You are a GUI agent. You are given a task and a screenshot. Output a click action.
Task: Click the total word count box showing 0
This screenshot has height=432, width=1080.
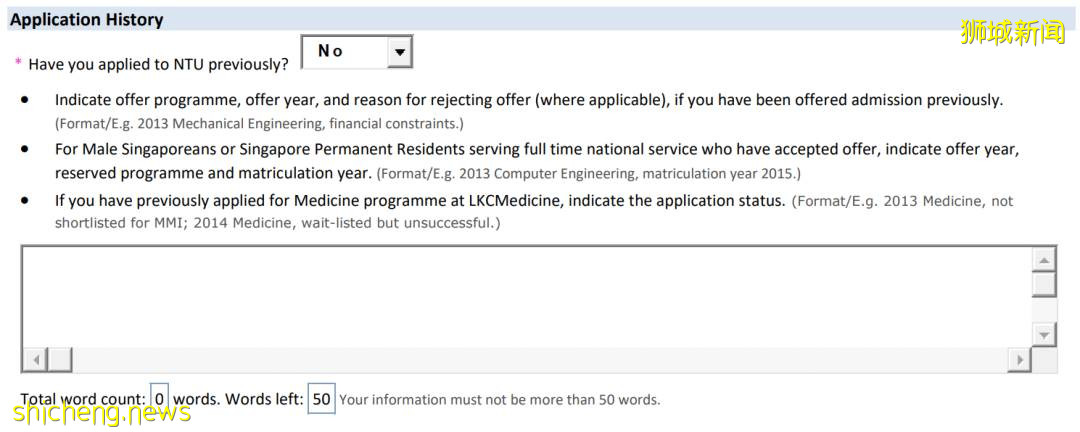[x=160, y=399]
